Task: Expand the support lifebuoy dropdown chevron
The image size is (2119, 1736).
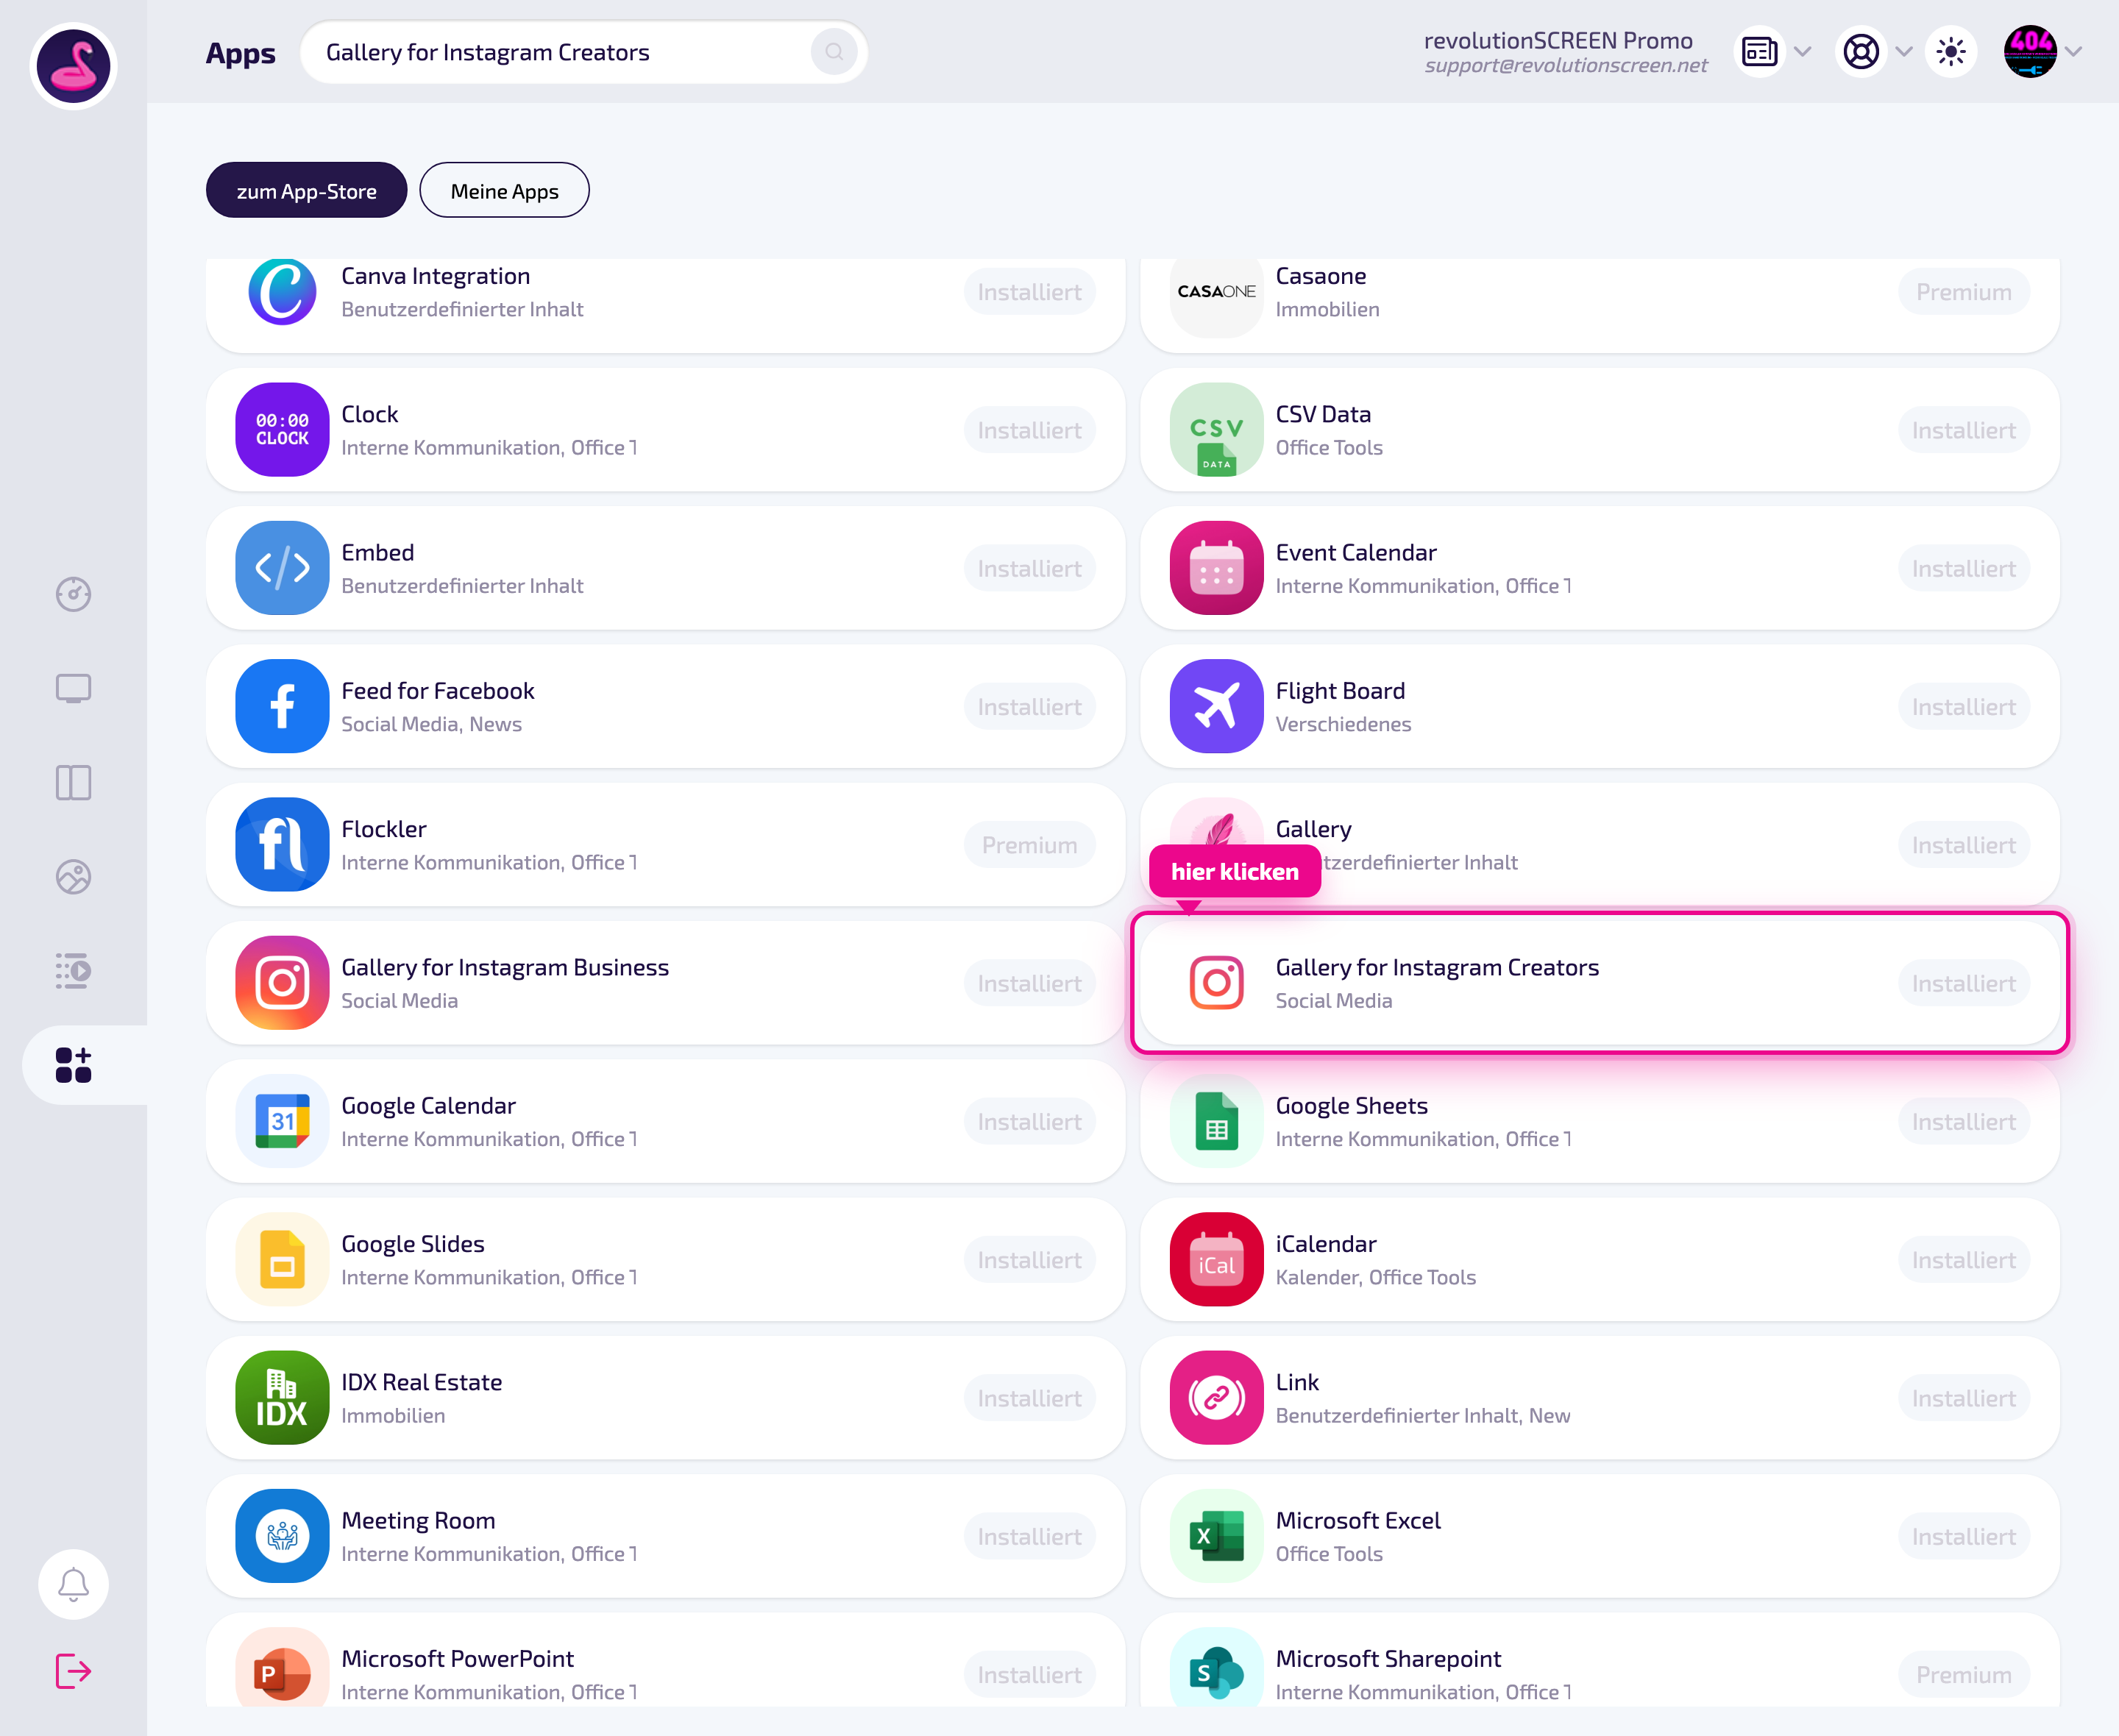Action: click(1904, 52)
